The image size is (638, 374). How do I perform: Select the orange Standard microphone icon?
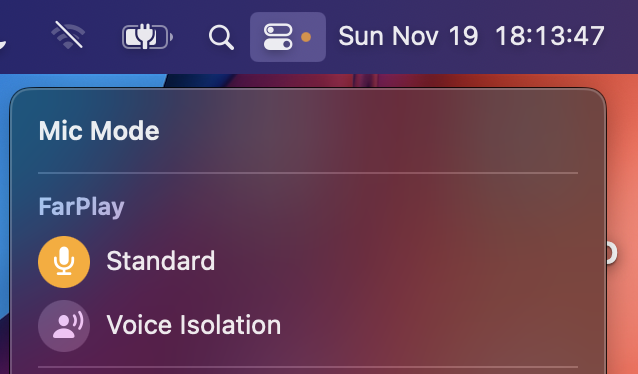tap(64, 262)
